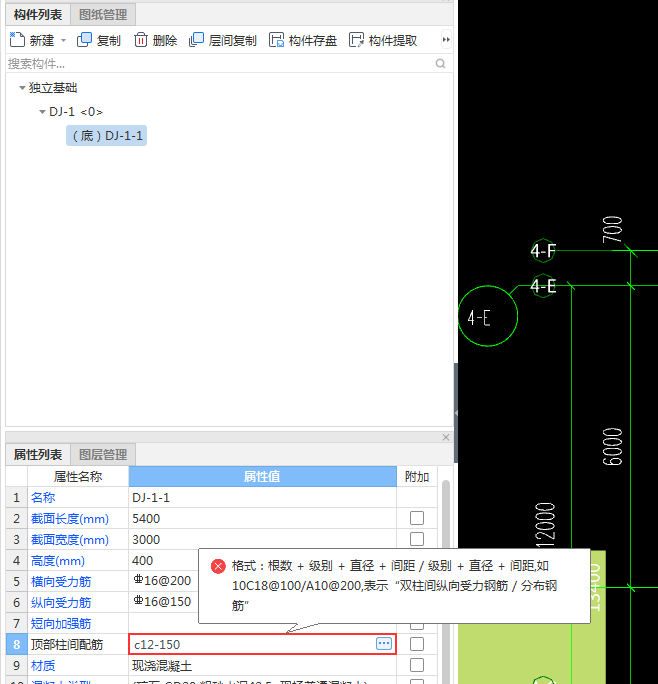The height and width of the screenshot is (684, 658).
Task: Click the 名称 property link
Action: [x=43, y=497]
